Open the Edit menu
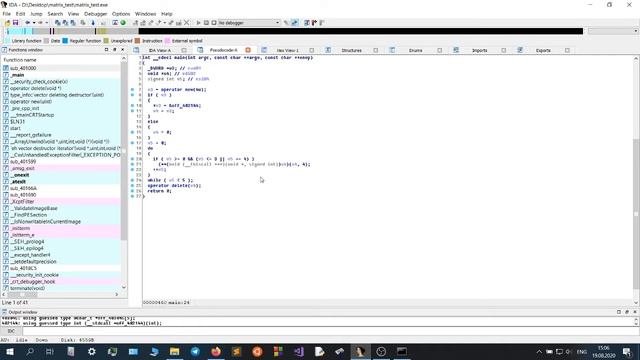Viewport: 640px width, 360px height. [20, 14]
